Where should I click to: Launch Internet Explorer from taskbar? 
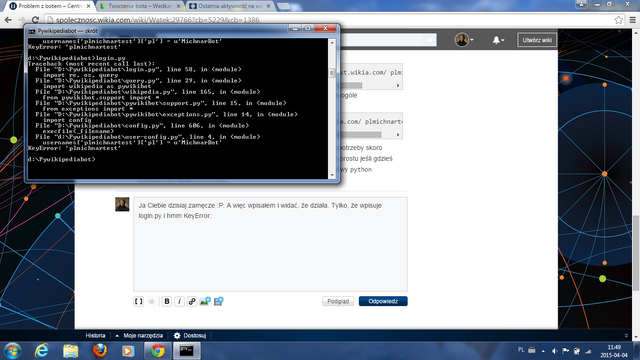click(42, 351)
